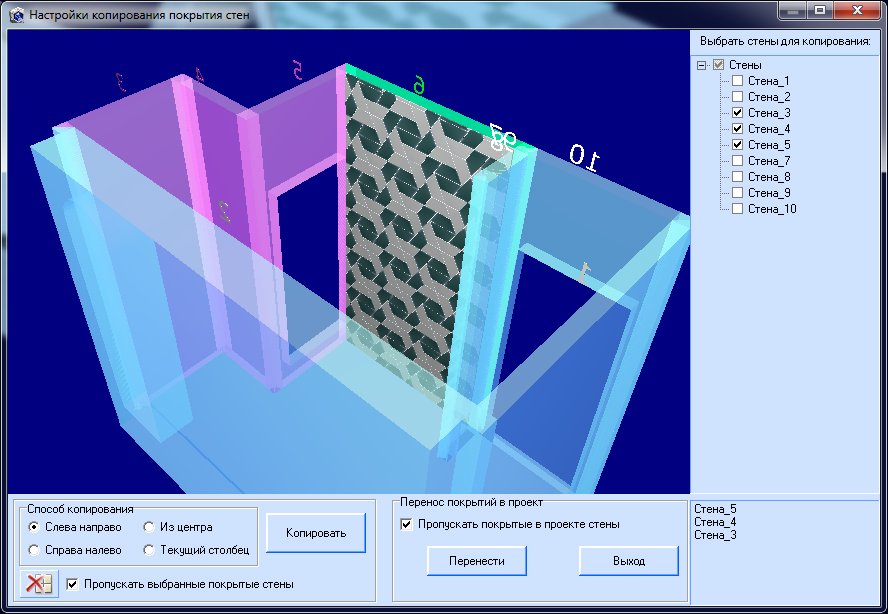Check the Стена_1 checkbox
The width and height of the screenshot is (888, 614).
[737, 81]
